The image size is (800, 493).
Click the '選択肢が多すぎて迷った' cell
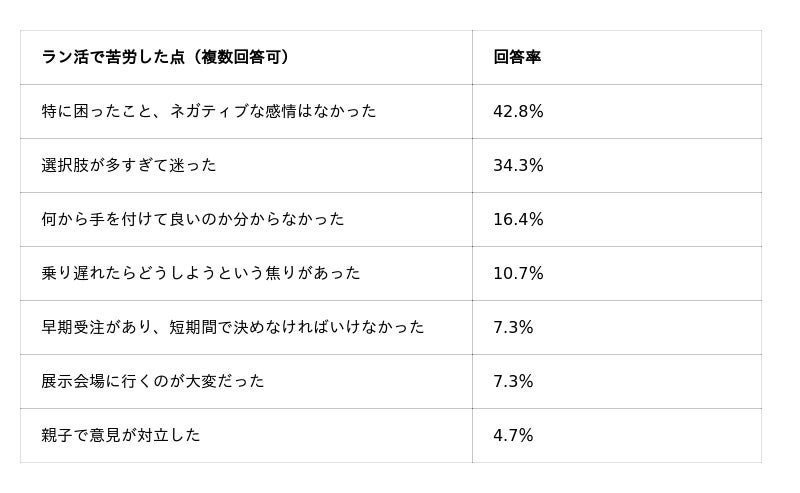(x=129, y=166)
